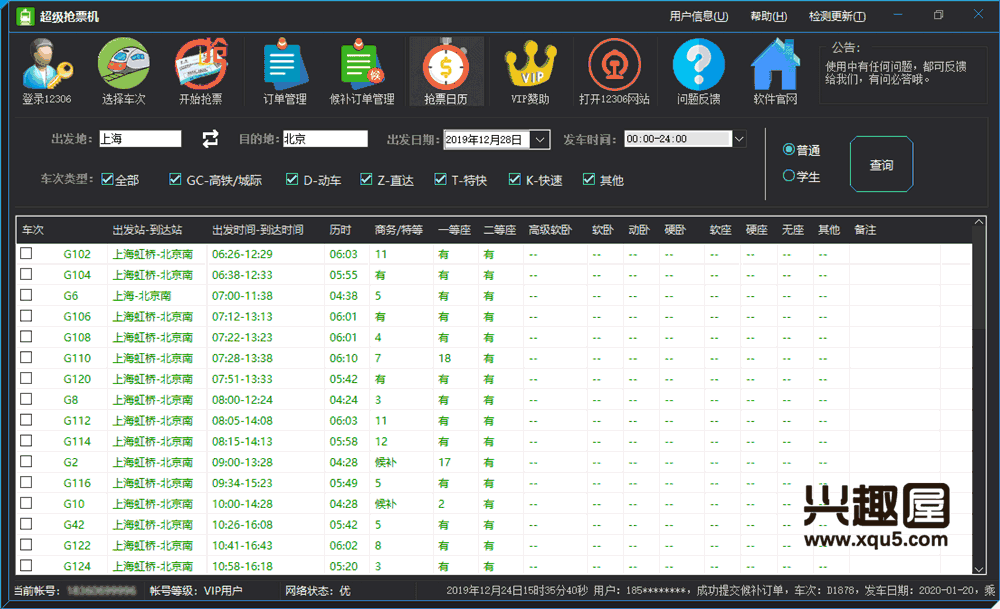Click 上海-北京南 station cell for G6
Screen dimensions: 1000x609
click(142, 296)
